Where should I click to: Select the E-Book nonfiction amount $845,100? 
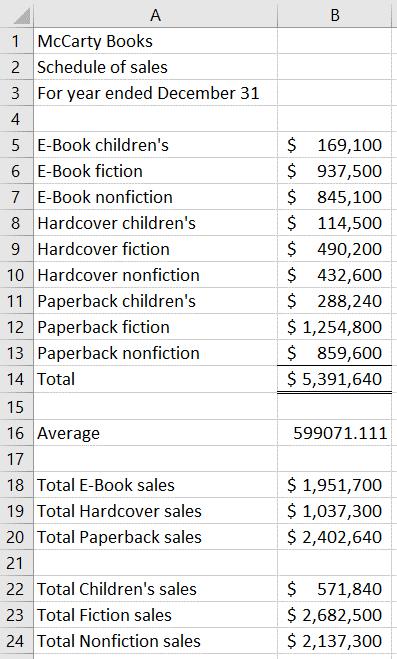click(335, 197)
